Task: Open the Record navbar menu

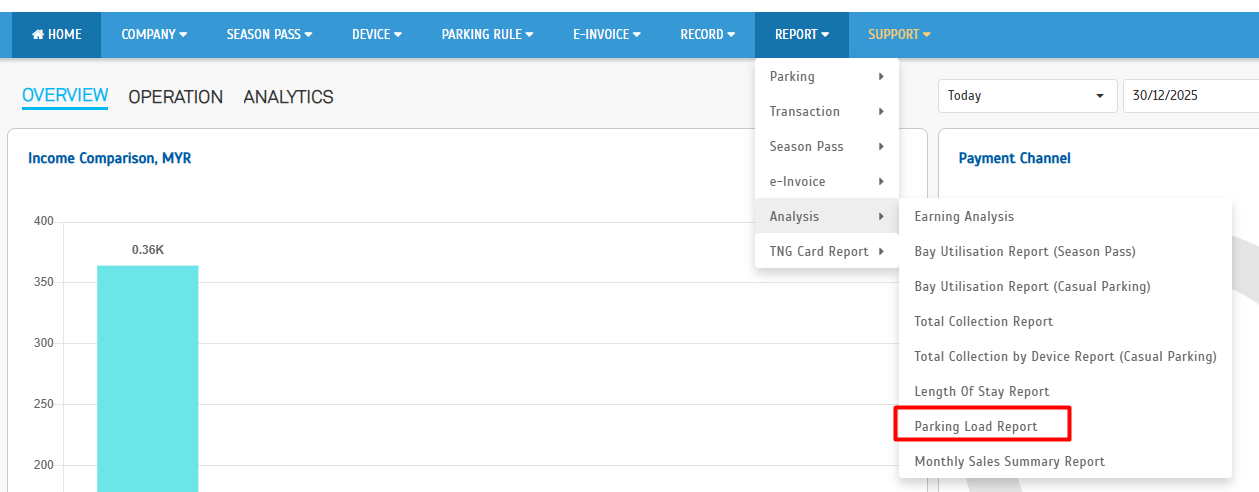Action: coord(707,35)
